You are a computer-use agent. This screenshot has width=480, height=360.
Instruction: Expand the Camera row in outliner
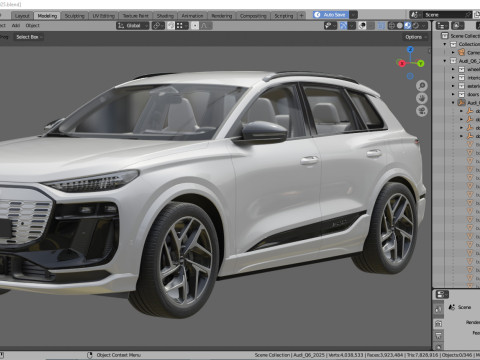[453, 52]
